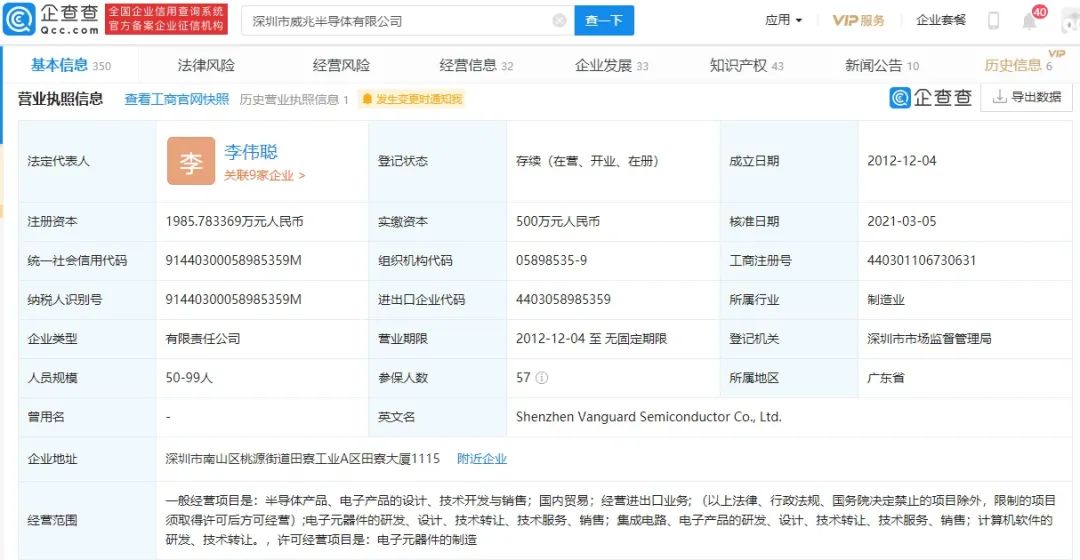Open the VIP服务 link
The image size is (1080, 560).
(x=858, y=20)
